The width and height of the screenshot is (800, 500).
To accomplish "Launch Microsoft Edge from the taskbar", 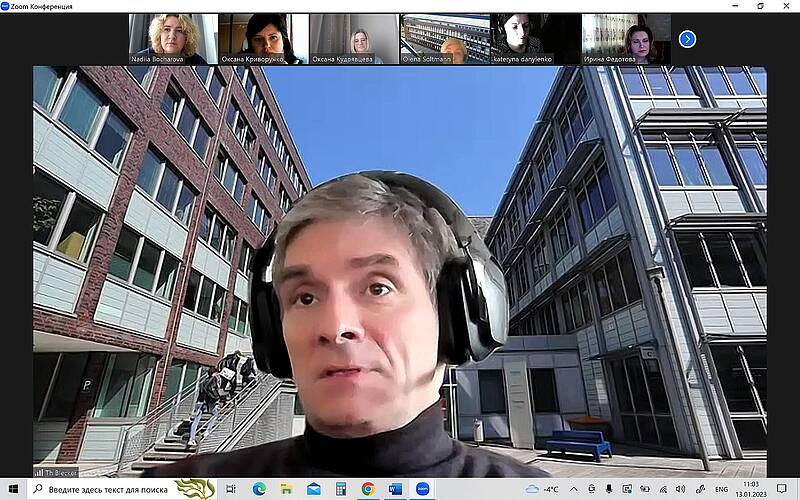I will coord(260,489).
